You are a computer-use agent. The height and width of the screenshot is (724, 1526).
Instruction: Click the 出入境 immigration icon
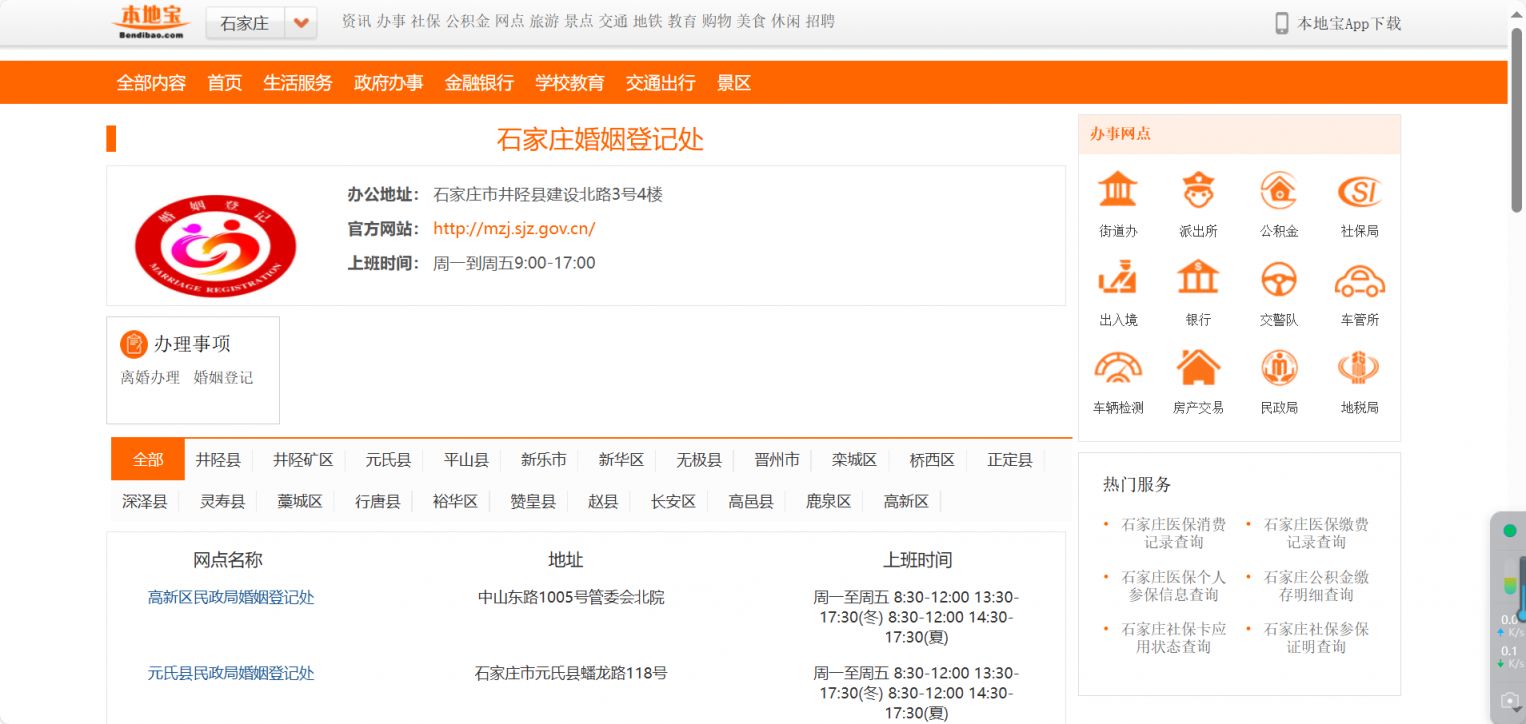(x=1117, y=279)
